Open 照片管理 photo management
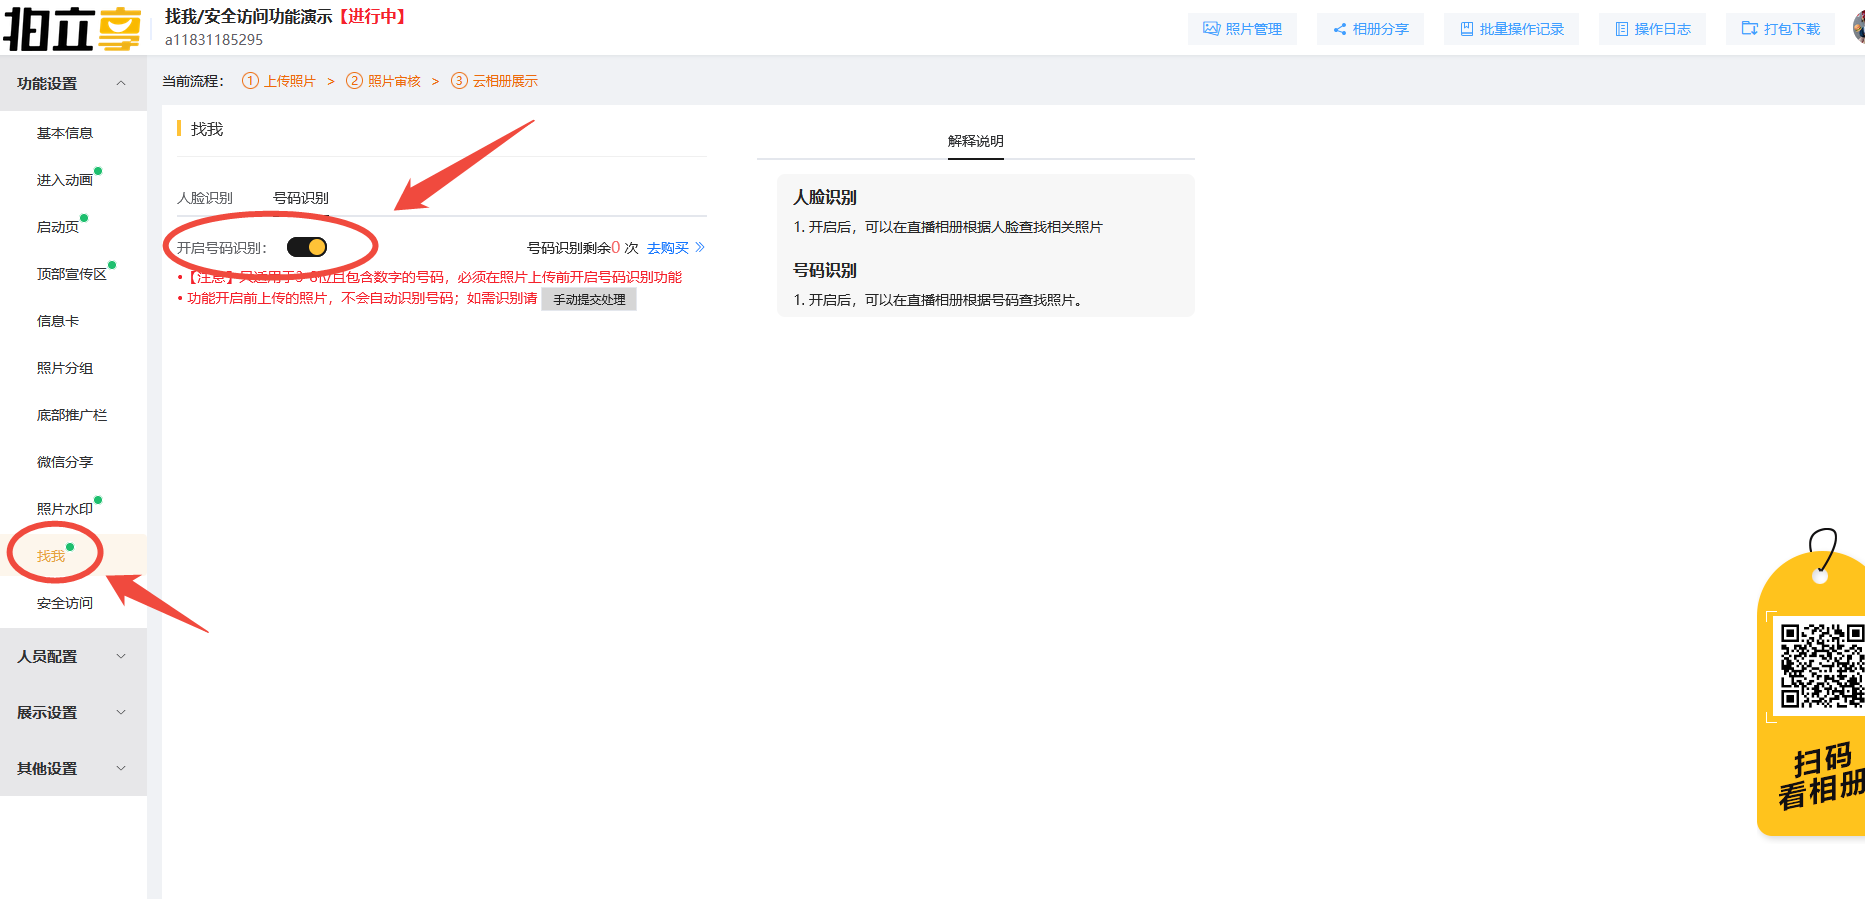This screenshot has height=899, width=1865. (1242, 29)
